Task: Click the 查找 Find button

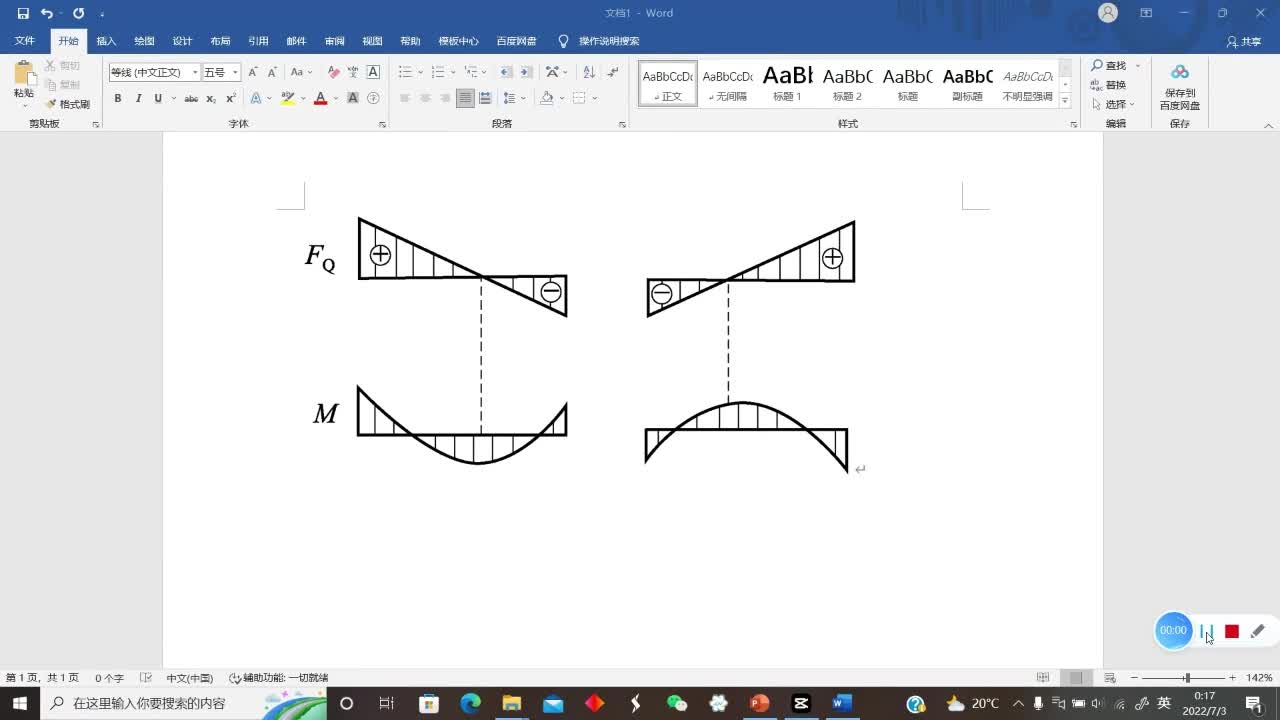Action: (1109, 65)
